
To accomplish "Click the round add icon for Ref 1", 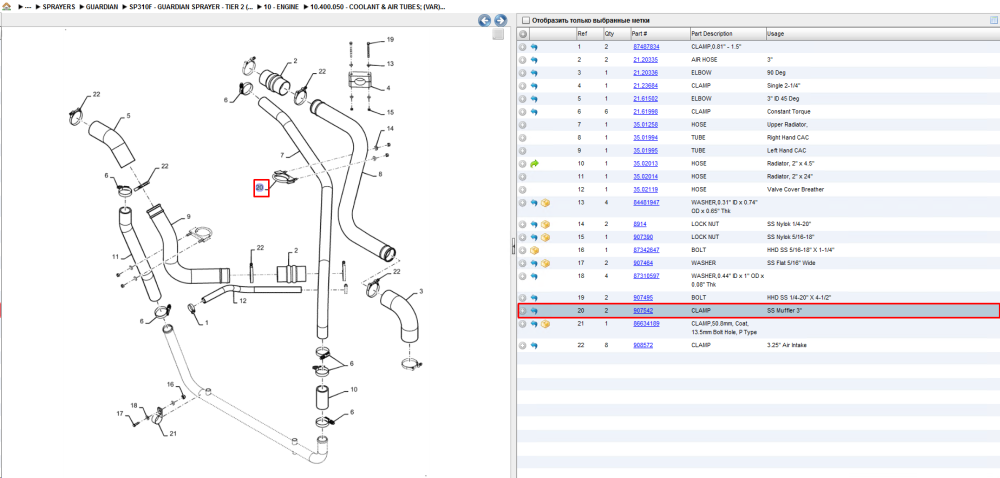I will click(522, 47).
